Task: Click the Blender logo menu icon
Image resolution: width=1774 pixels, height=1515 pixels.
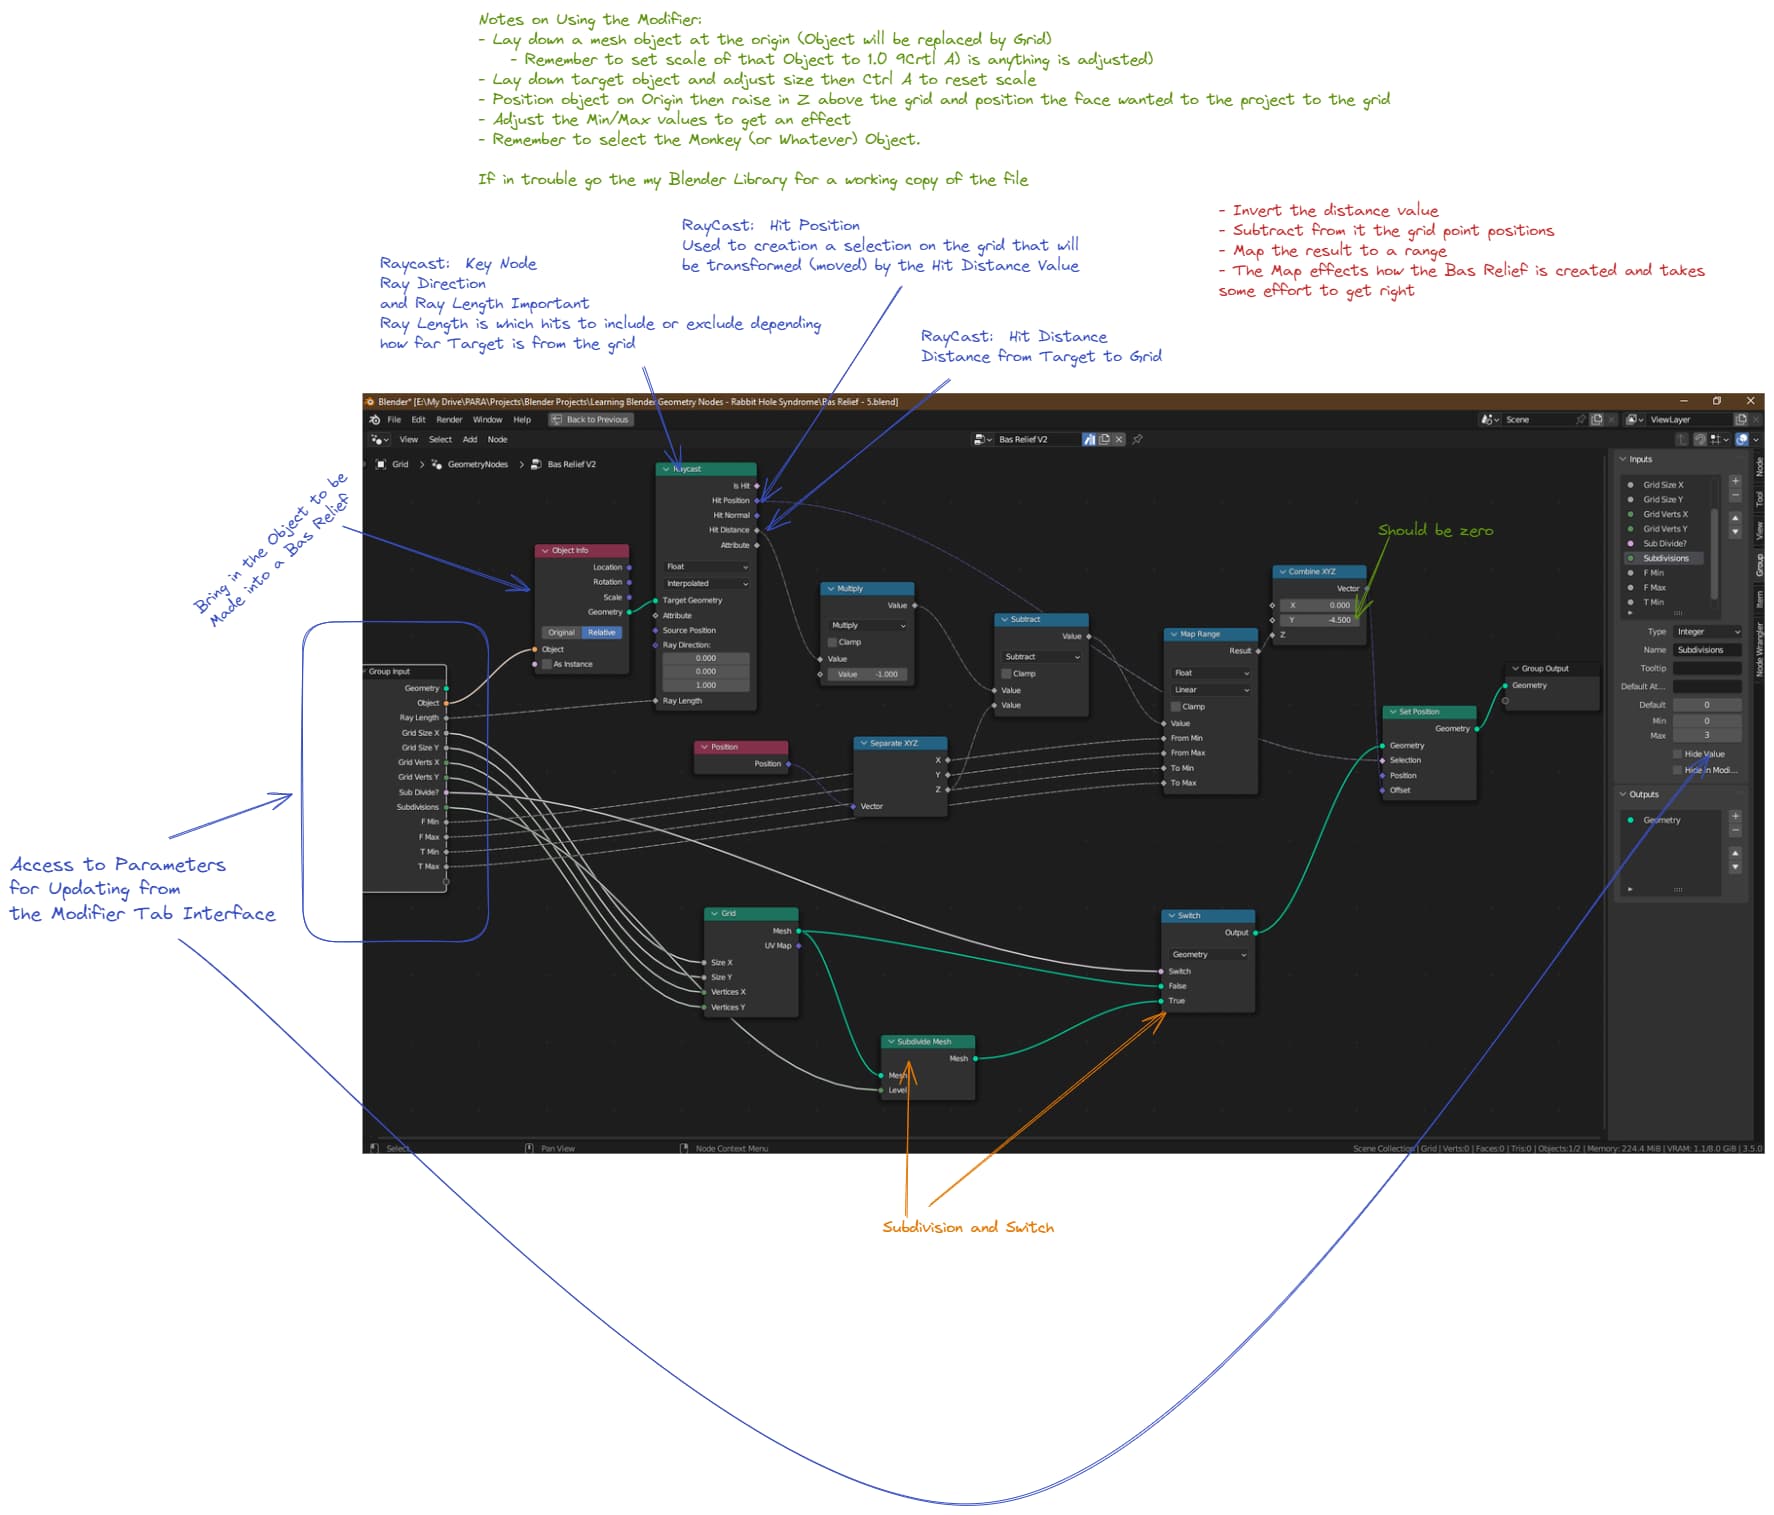Action: [x=375, y=420]
